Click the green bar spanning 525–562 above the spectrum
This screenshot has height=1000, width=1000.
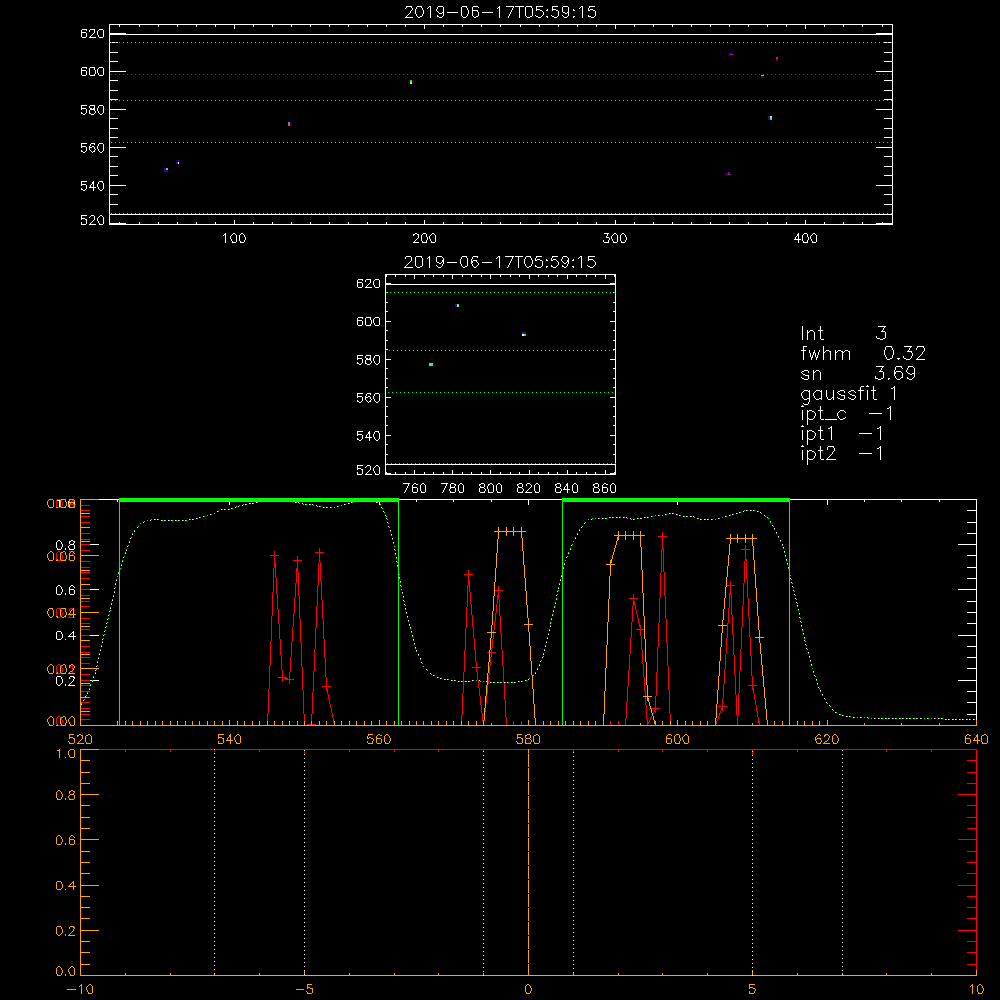click(259, 500)
